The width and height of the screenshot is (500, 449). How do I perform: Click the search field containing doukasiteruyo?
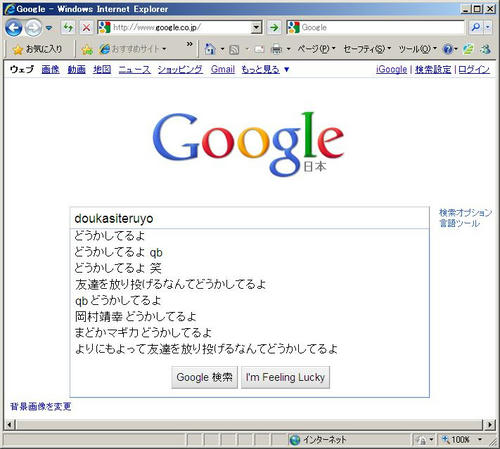click(x=249, y=218)
